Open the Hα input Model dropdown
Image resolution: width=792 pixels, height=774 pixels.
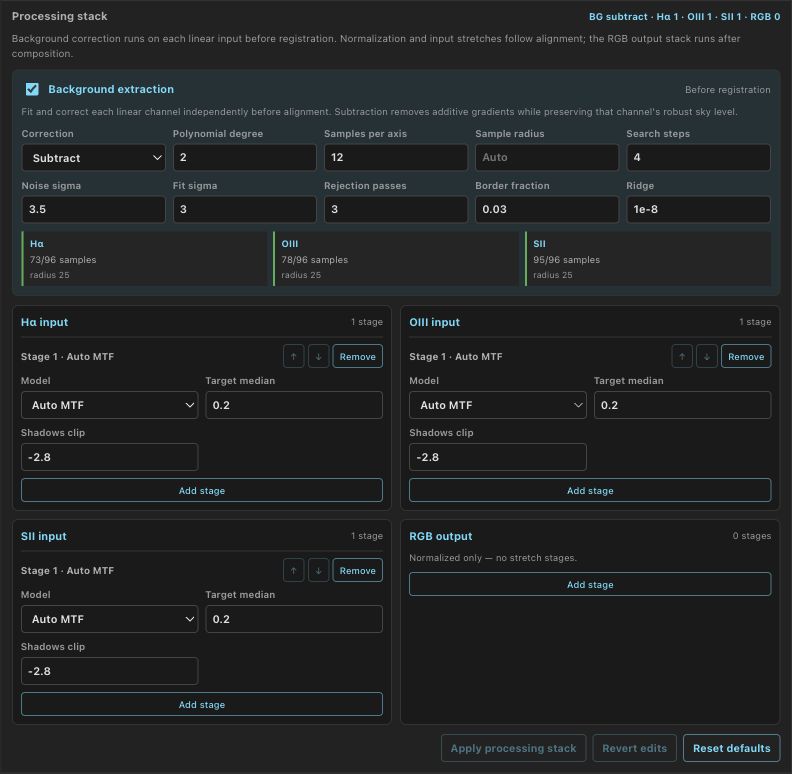[110, 405]
